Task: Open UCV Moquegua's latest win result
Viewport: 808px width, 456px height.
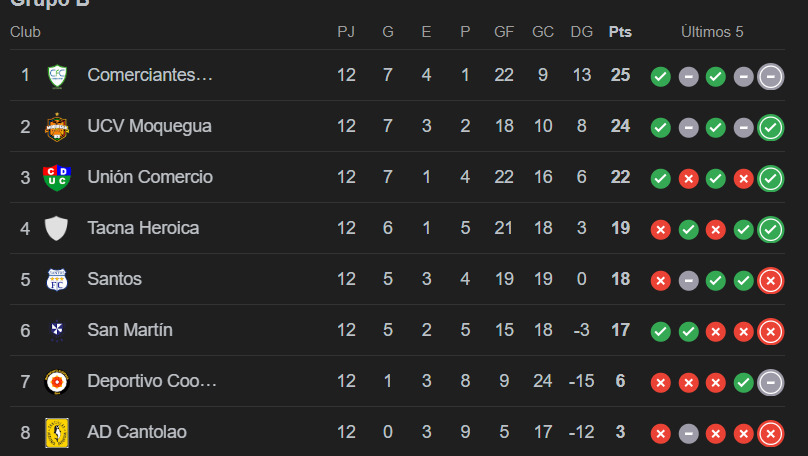Action: (x=770, y=127)
